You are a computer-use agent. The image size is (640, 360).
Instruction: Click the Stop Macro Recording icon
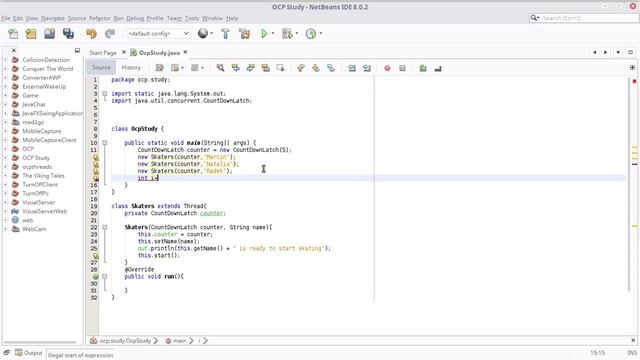pyautogui.click(x=402, y=68)
